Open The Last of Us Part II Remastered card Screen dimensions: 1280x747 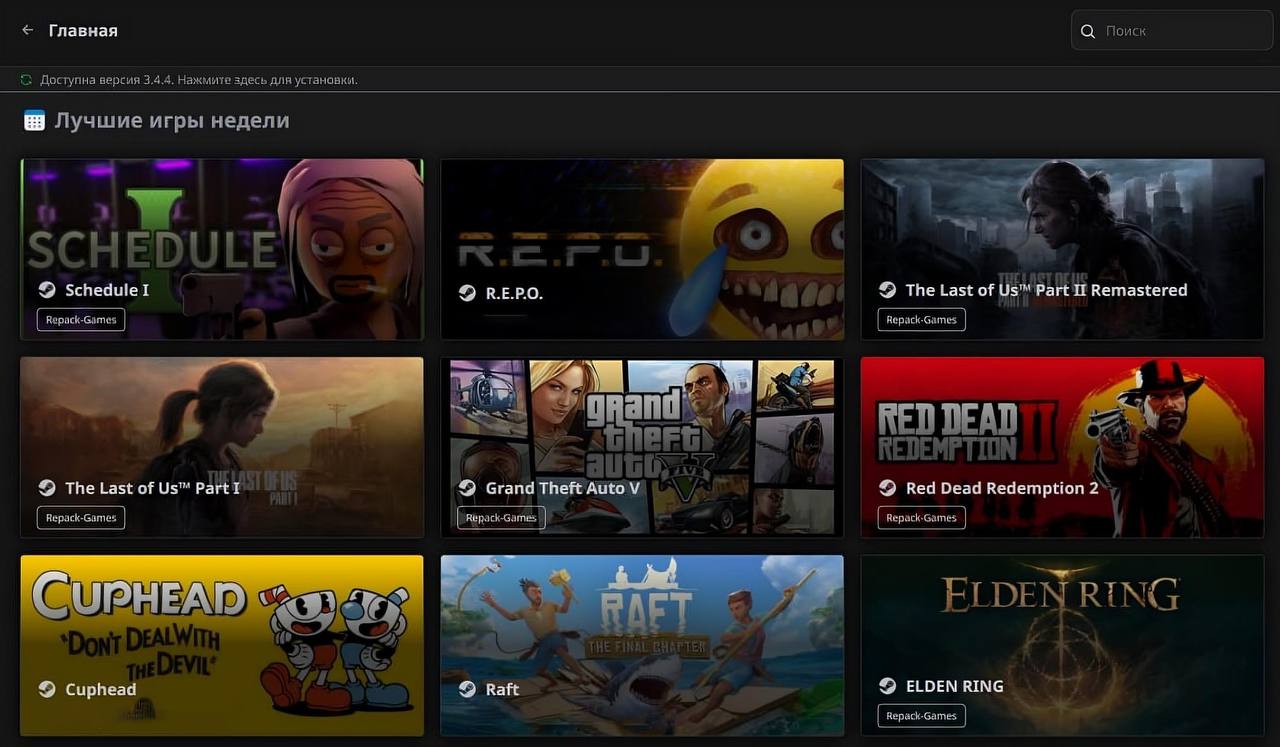pyautogui.click(x=1062, y=230)
